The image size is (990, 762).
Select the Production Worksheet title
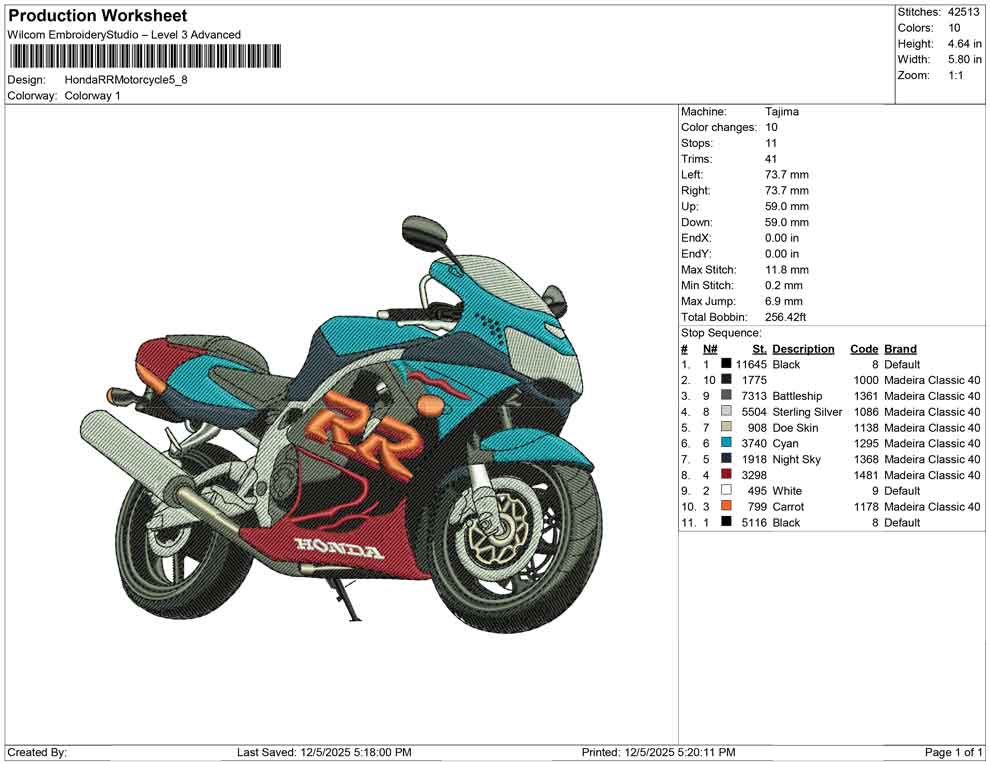click(97, 15)
